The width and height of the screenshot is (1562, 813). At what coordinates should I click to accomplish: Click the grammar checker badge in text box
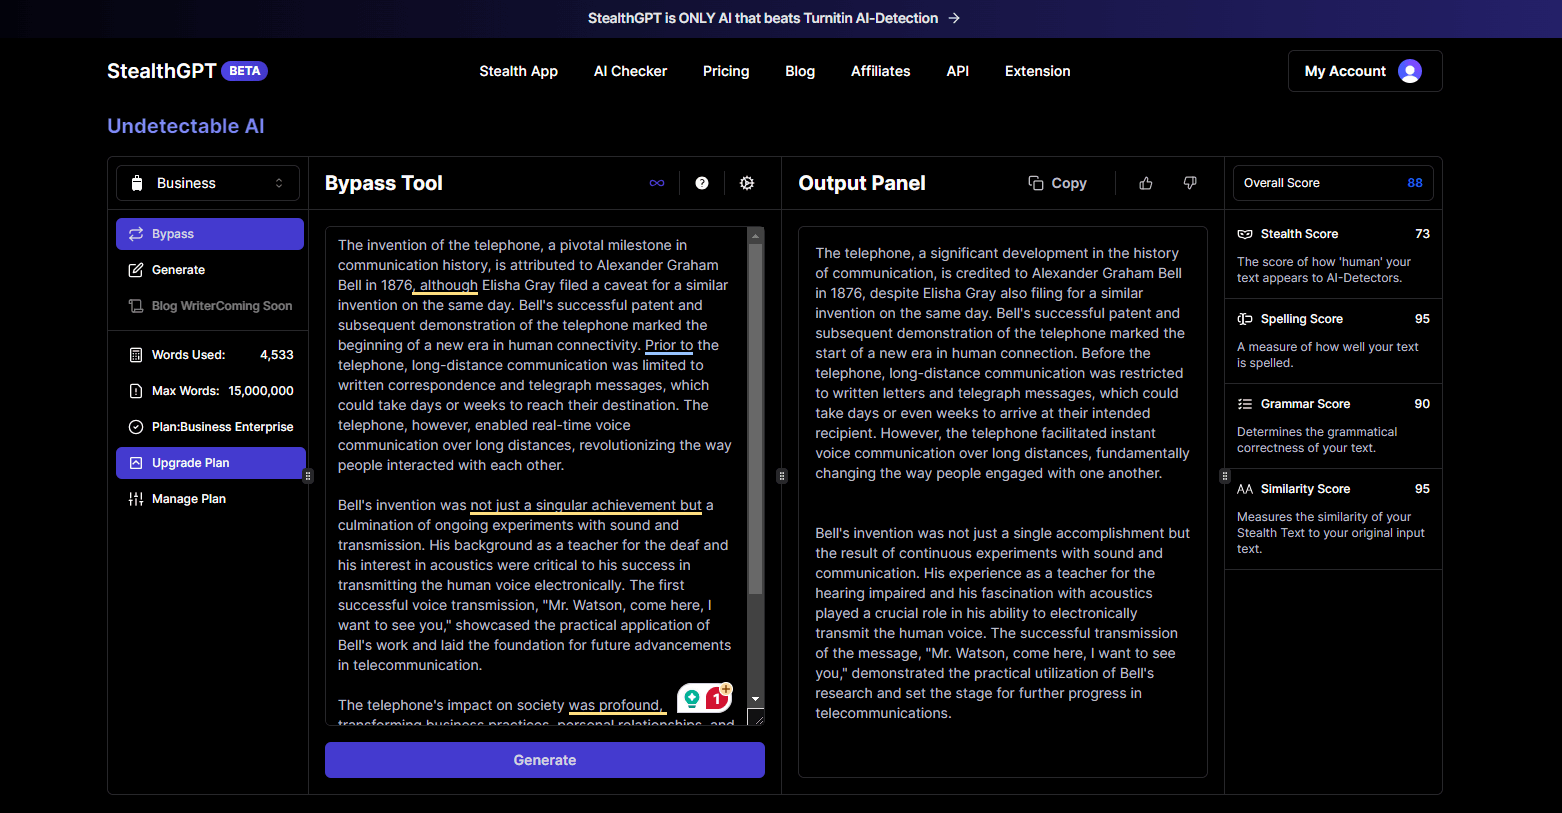point(705,698)
